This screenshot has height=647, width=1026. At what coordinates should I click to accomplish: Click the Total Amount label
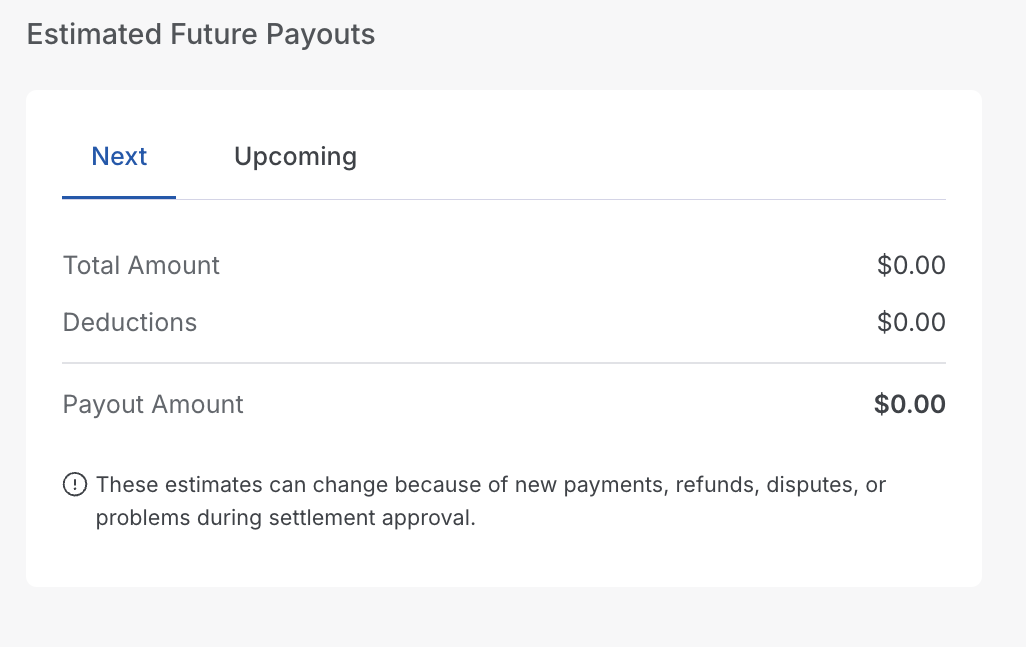(x=141, y=266)
